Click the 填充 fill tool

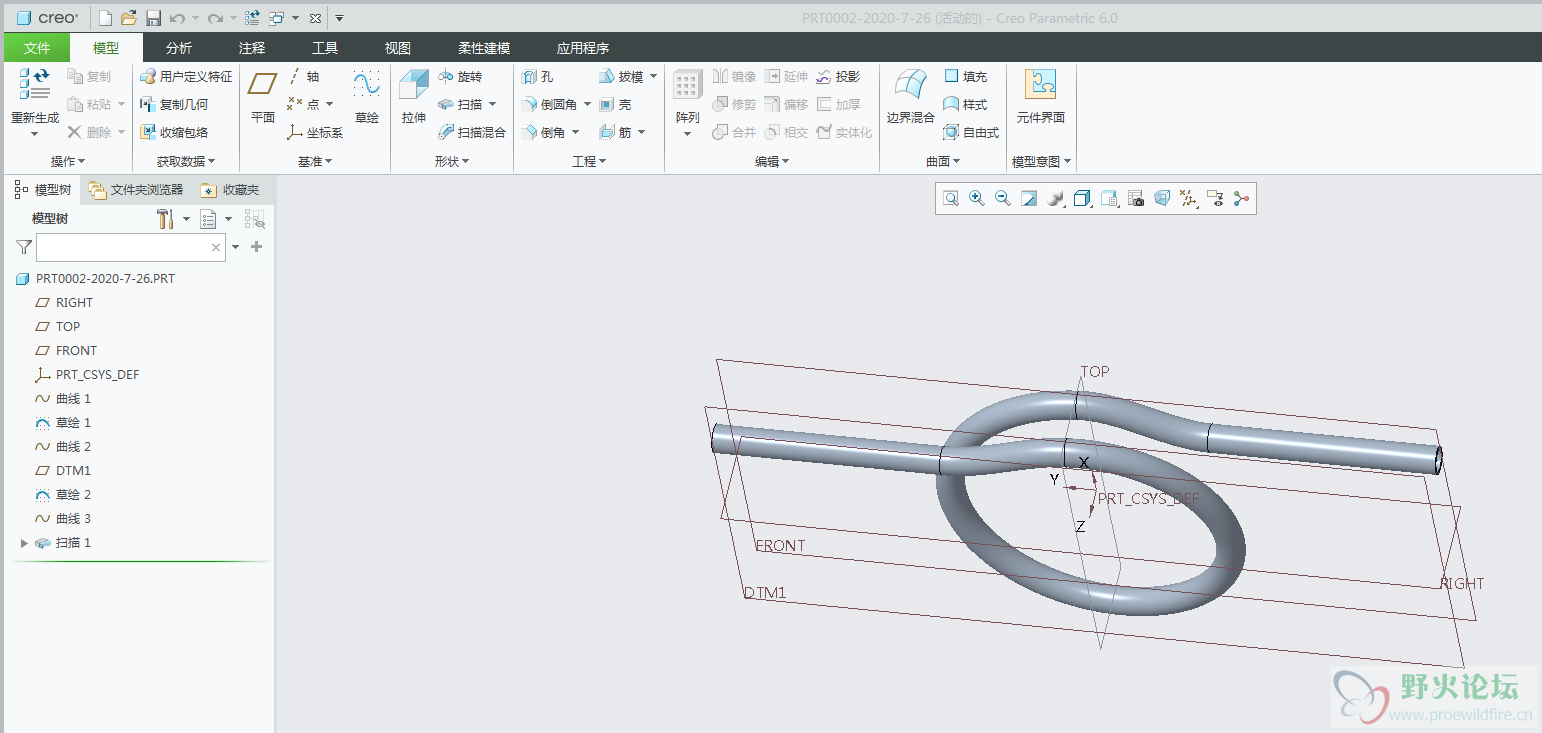pyautogui.click(x=965, y=76)
